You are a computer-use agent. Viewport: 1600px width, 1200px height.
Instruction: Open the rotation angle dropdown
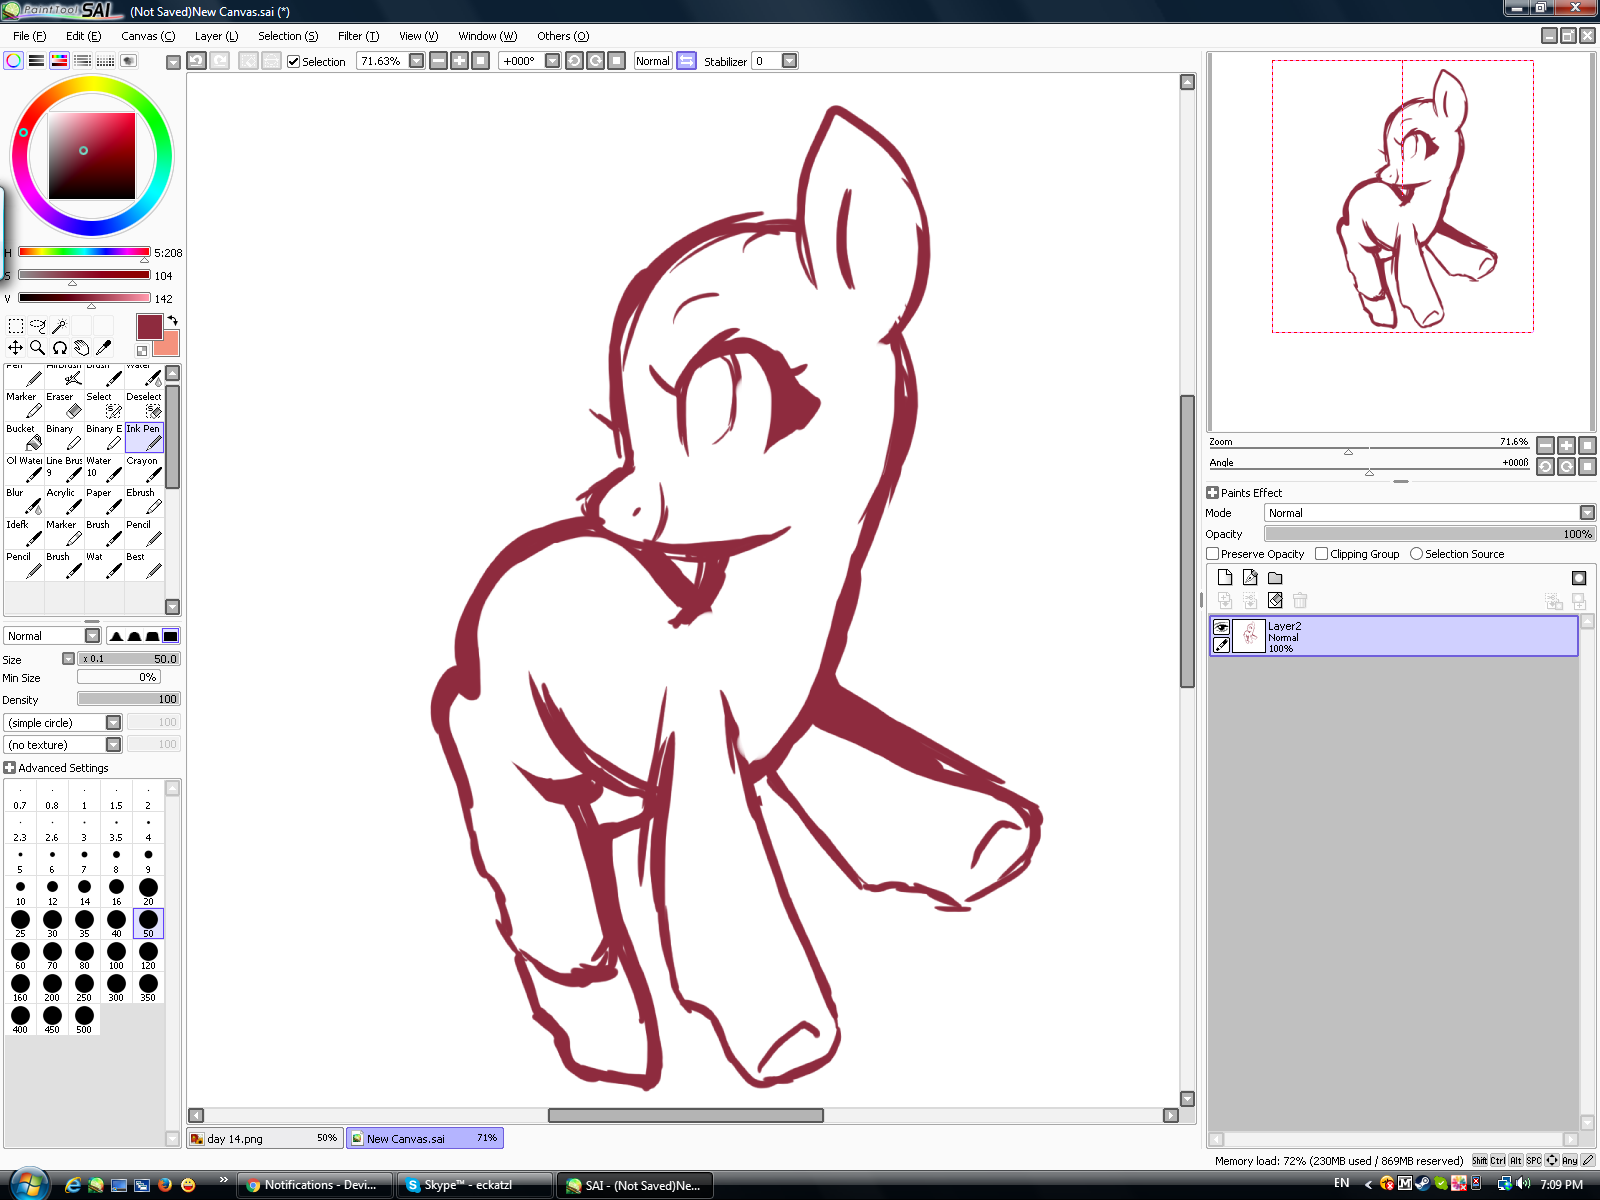pos(552,61)
